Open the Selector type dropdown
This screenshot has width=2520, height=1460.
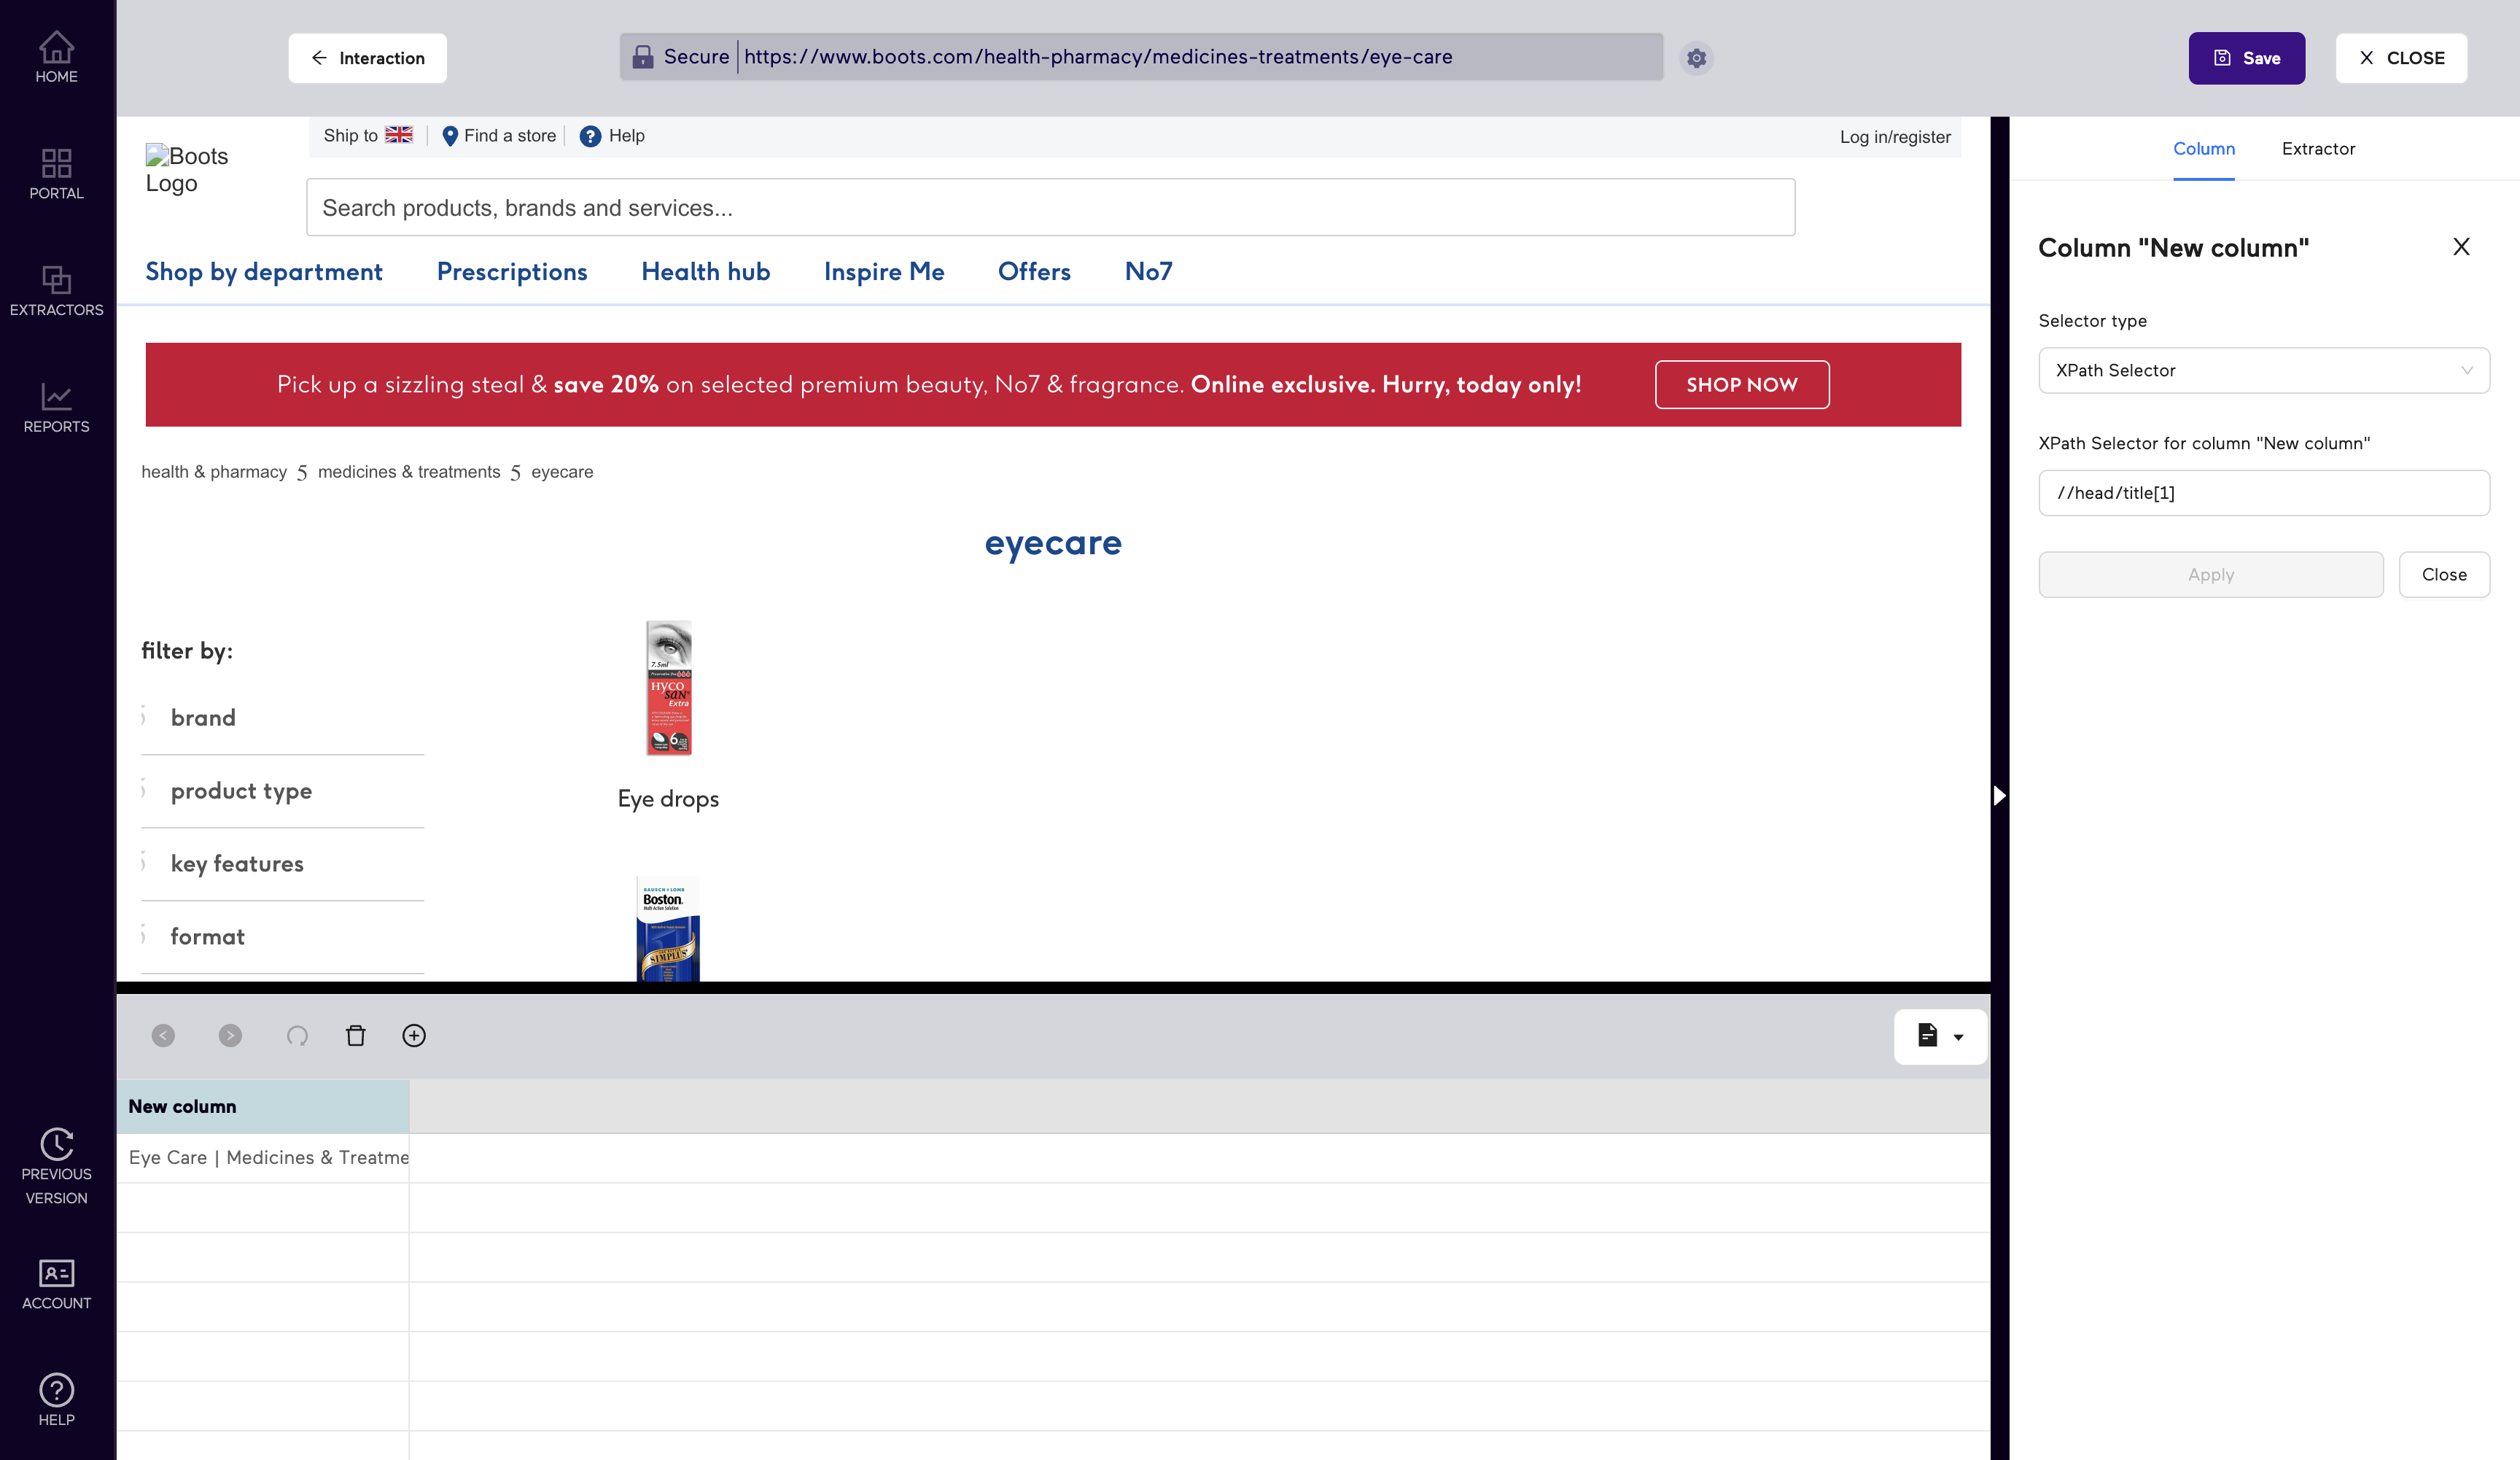coord(2264,370)
